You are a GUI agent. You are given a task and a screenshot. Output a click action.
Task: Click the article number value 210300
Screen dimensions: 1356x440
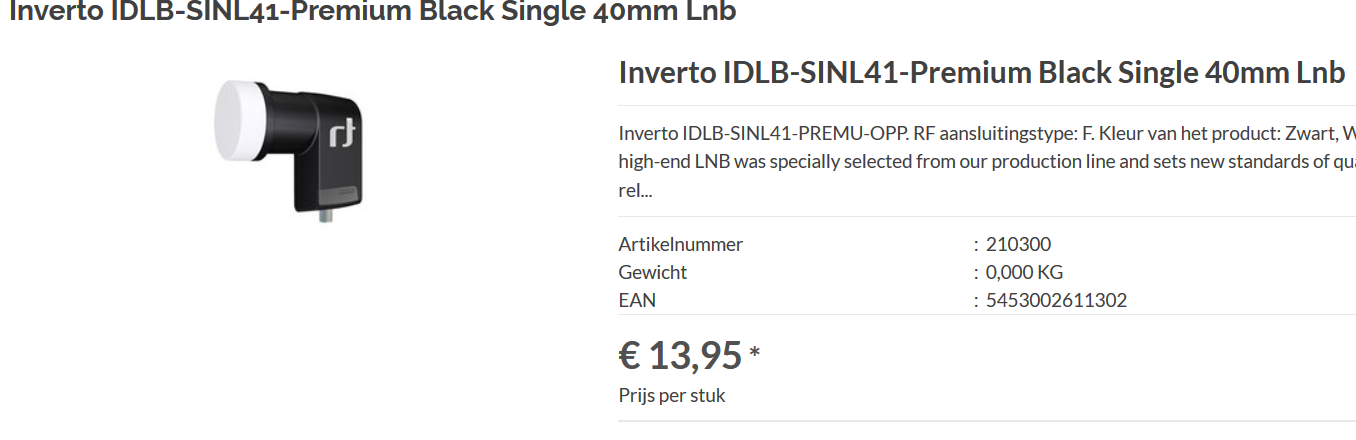[x=1018, y=244]
